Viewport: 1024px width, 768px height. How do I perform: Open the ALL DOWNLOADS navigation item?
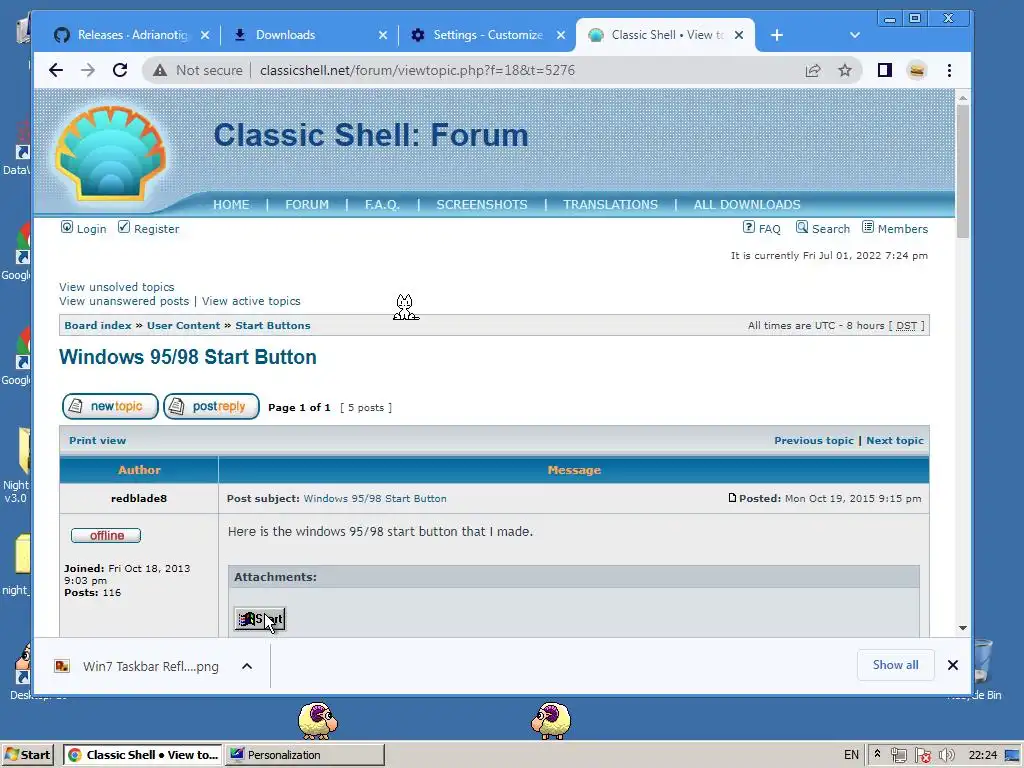click(747, 204)
